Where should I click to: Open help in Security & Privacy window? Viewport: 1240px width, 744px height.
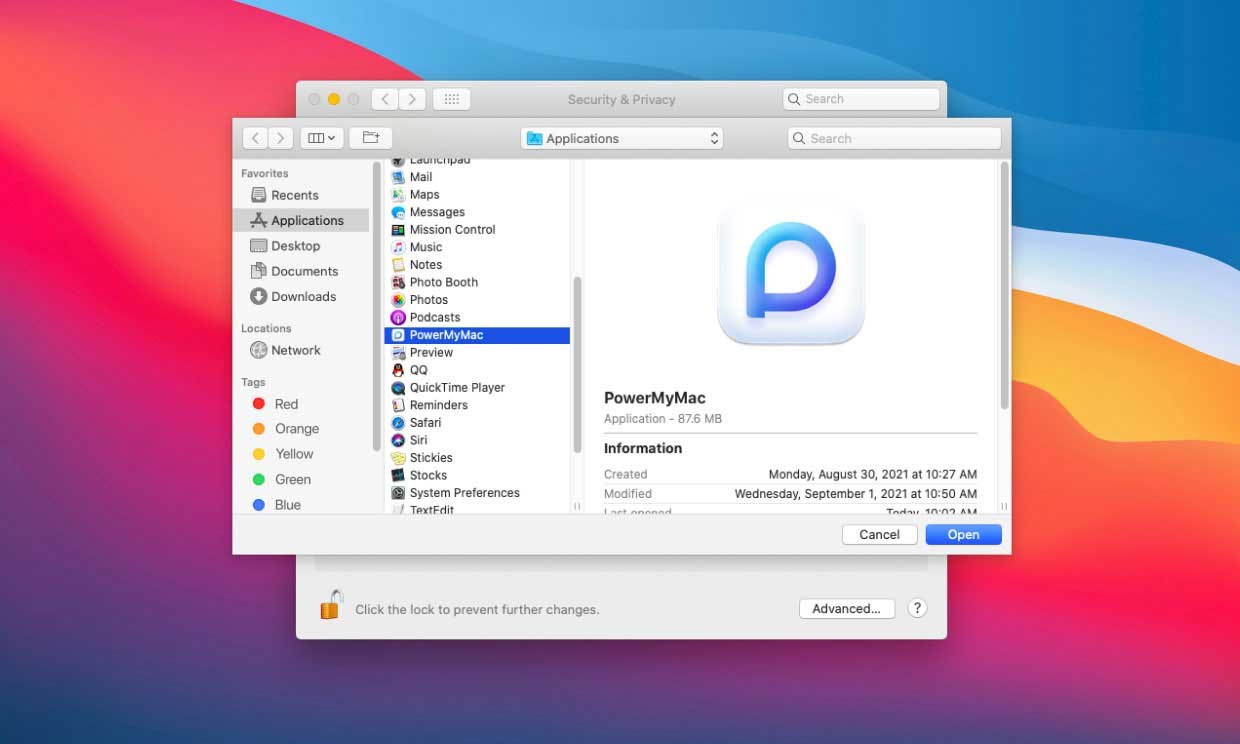point(917,608)
